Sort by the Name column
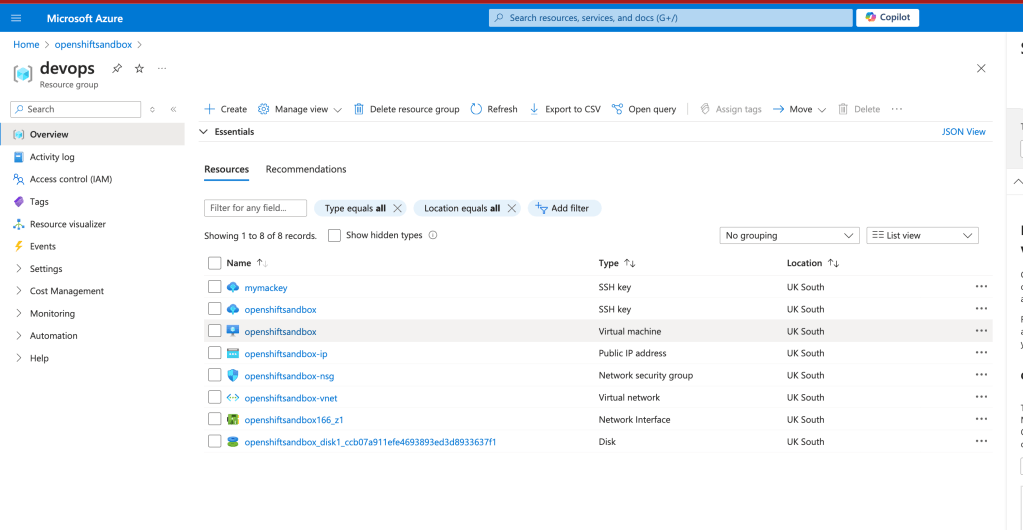Screen dimensions: 1023x530 247,263
